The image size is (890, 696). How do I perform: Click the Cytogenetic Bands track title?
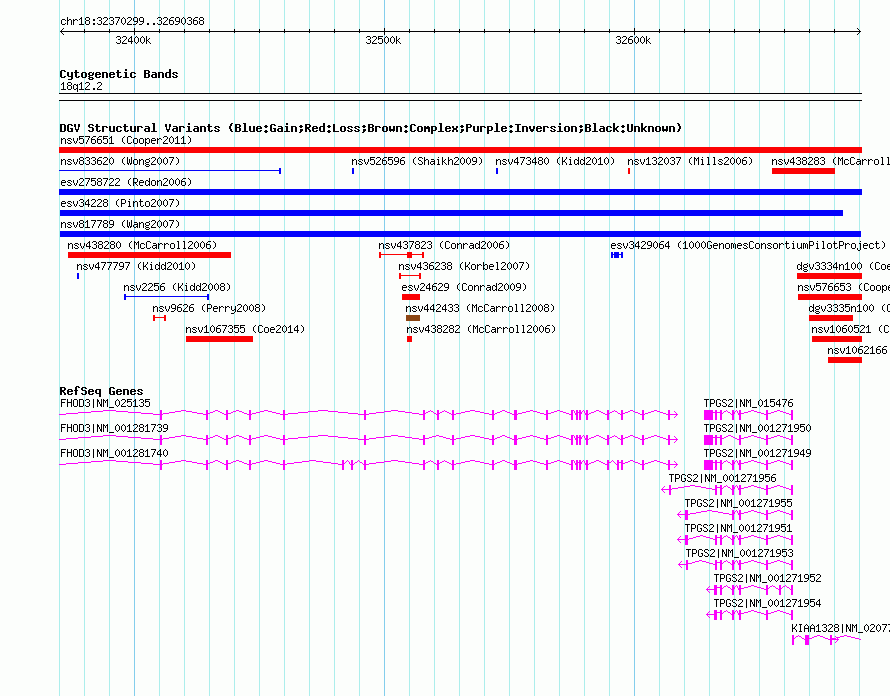[x=119, y=74]
